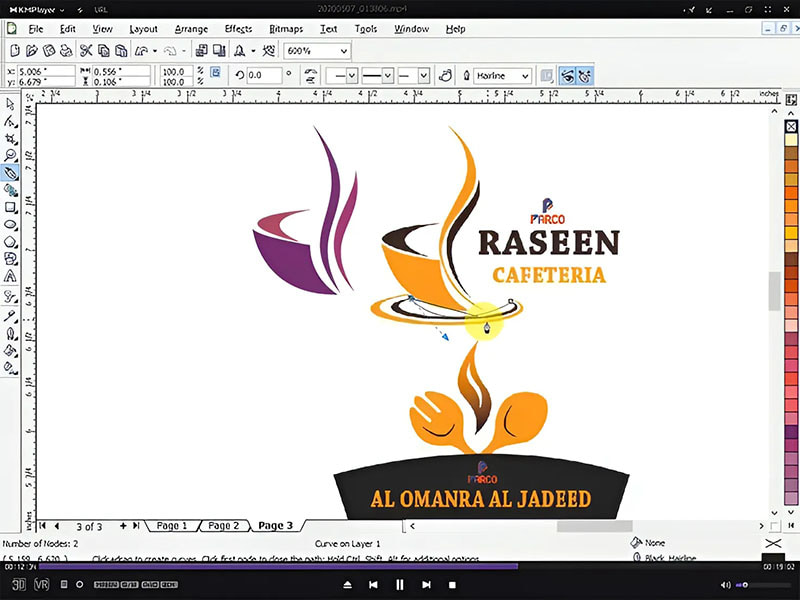800x600 pixels.
Task: Open the outline style dropdown
Action: pyautogui.click(x=388, y=76)
